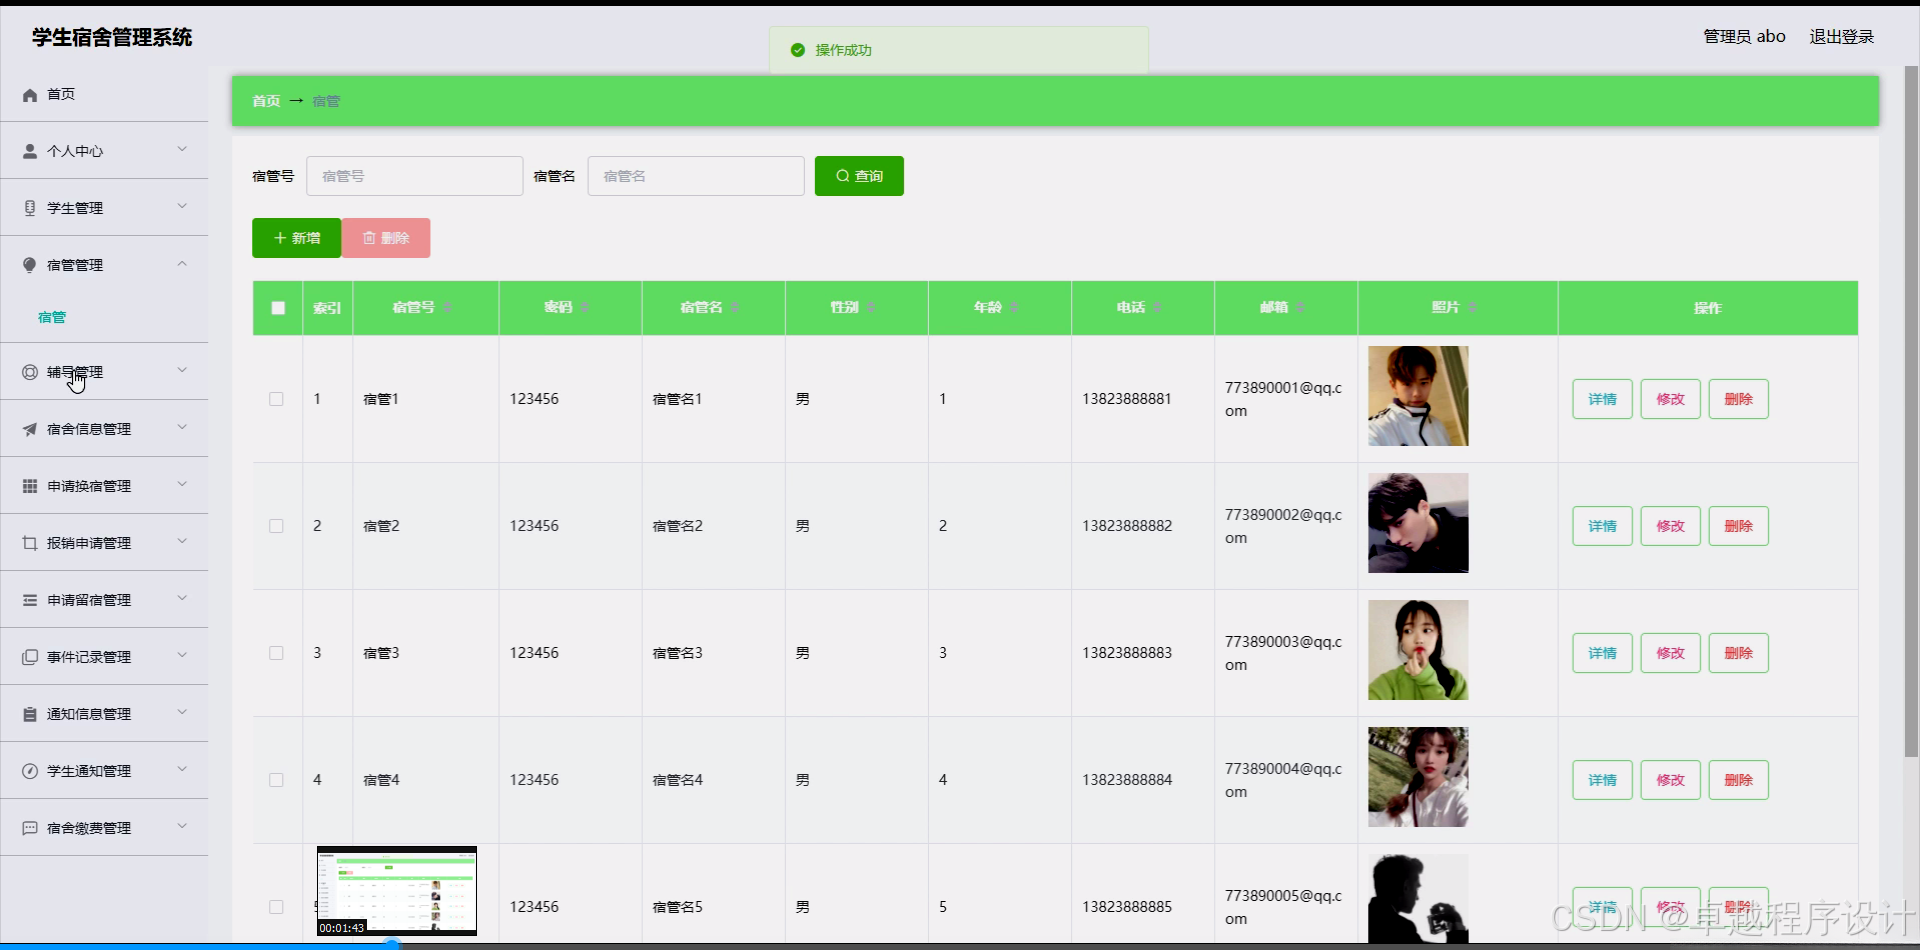Viewport: 1920px width, 950px height.
Task: Expand the 学生管理 menu chevron
Action: (x=182, y=206)
